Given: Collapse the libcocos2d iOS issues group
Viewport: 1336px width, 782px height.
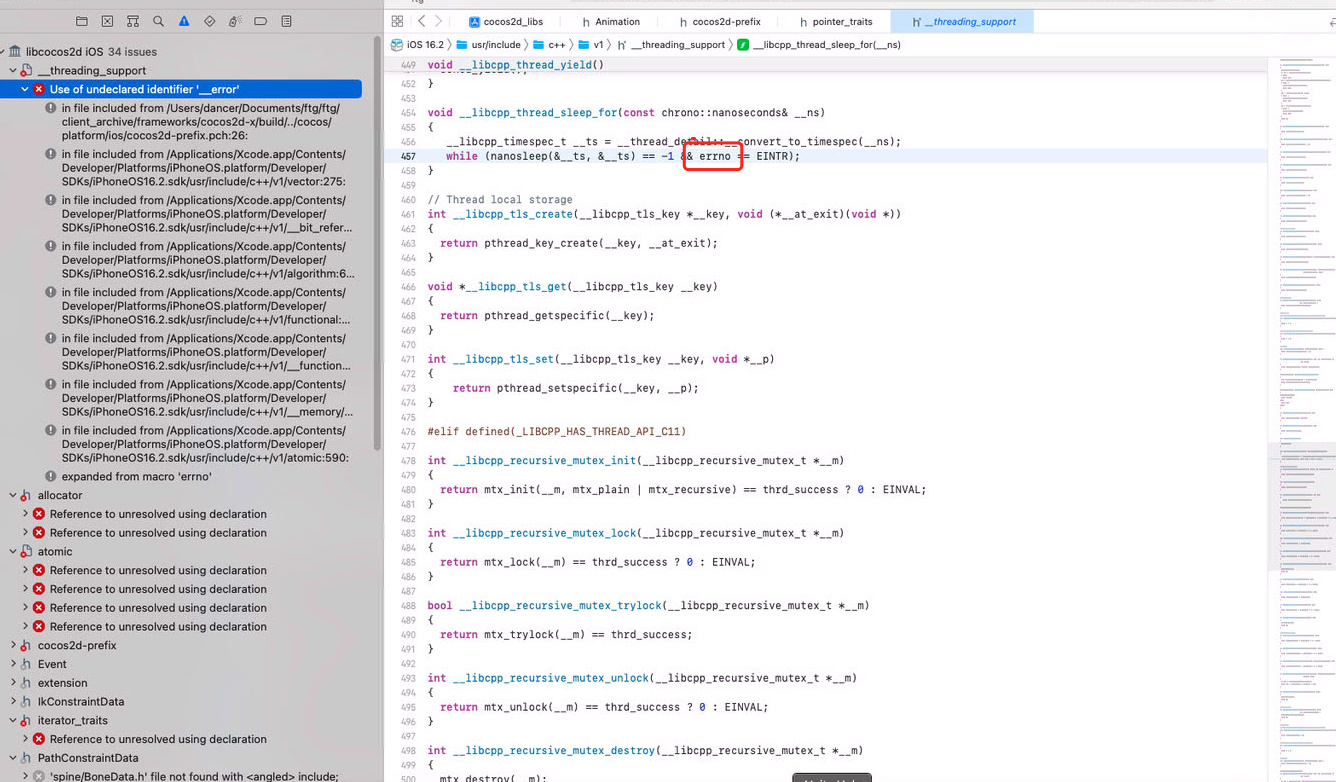Looking at the screenshot, I should coord(4,51).
